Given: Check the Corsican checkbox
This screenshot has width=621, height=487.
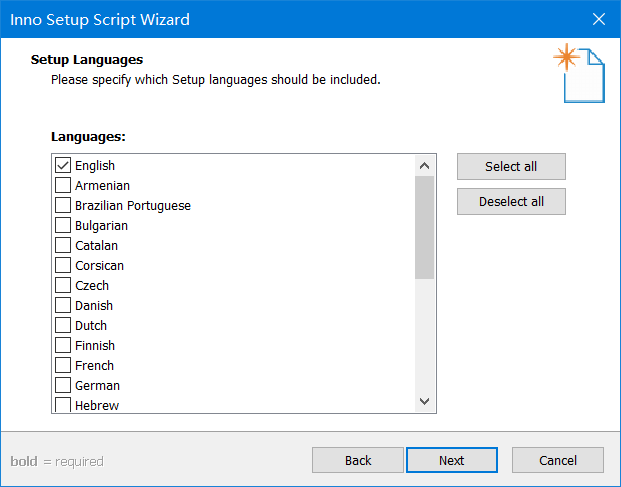Looking at the screenshot, I should (63, 265).
